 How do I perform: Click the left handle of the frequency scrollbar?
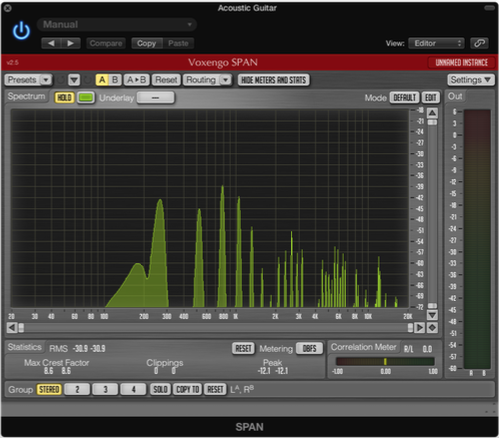[x=21, y=328]
